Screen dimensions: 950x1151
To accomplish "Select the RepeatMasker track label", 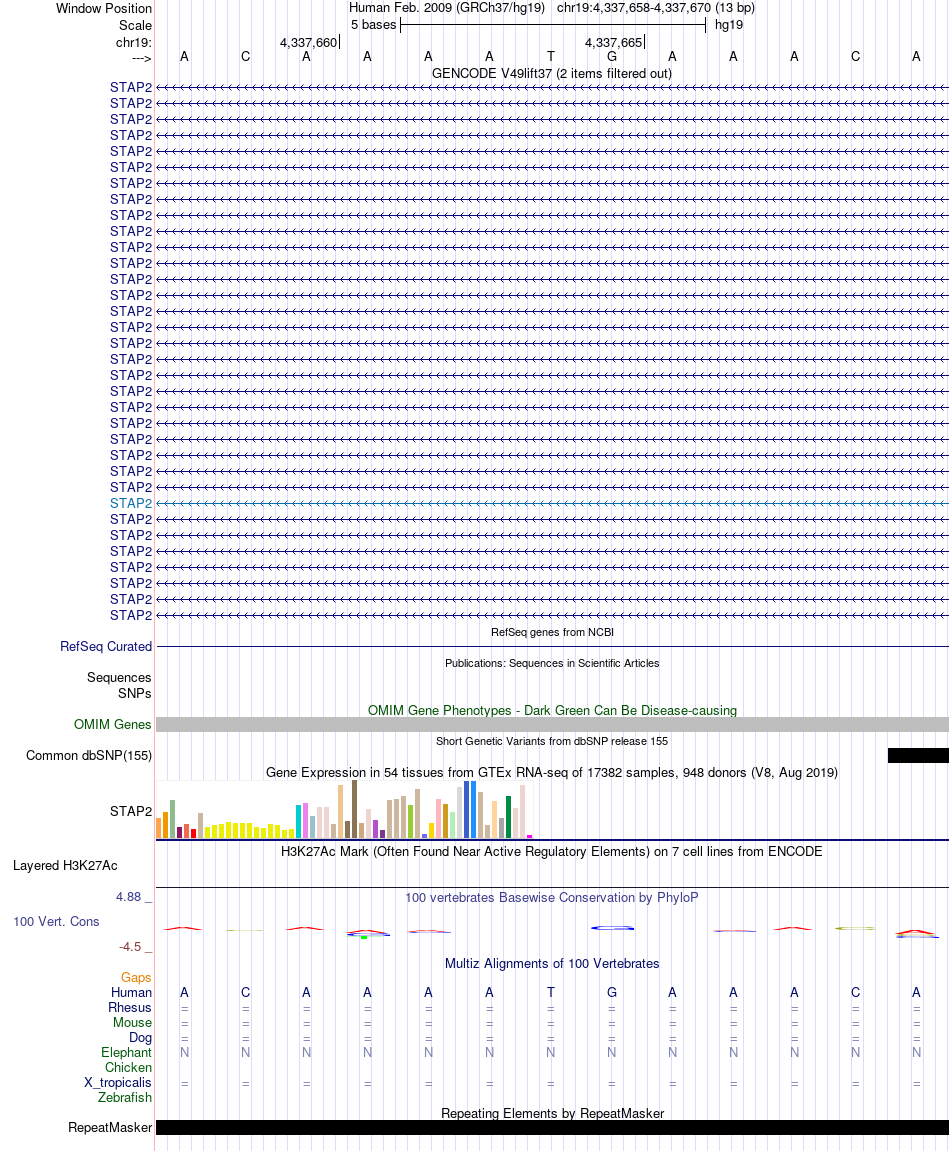I will pos(110,1128).
